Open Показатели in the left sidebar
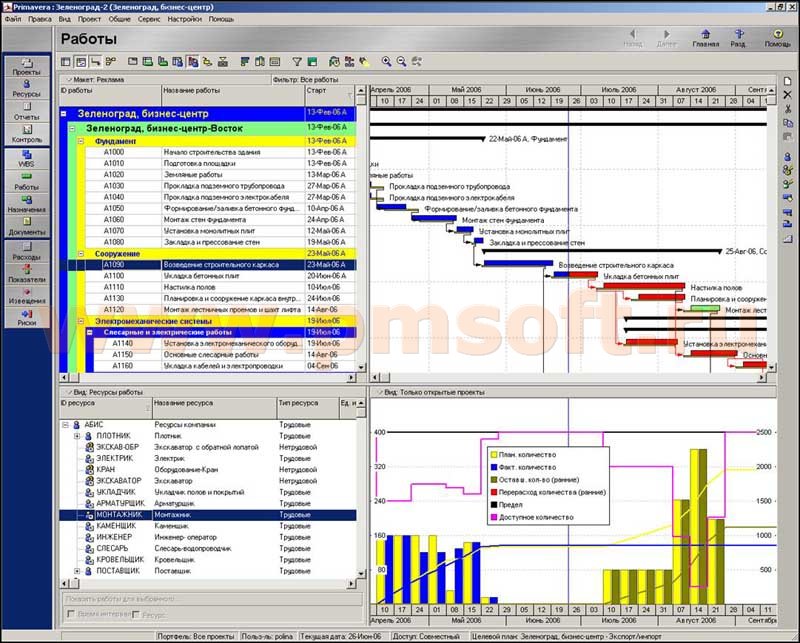Viewport: 800px width, 643px height. 27,274
